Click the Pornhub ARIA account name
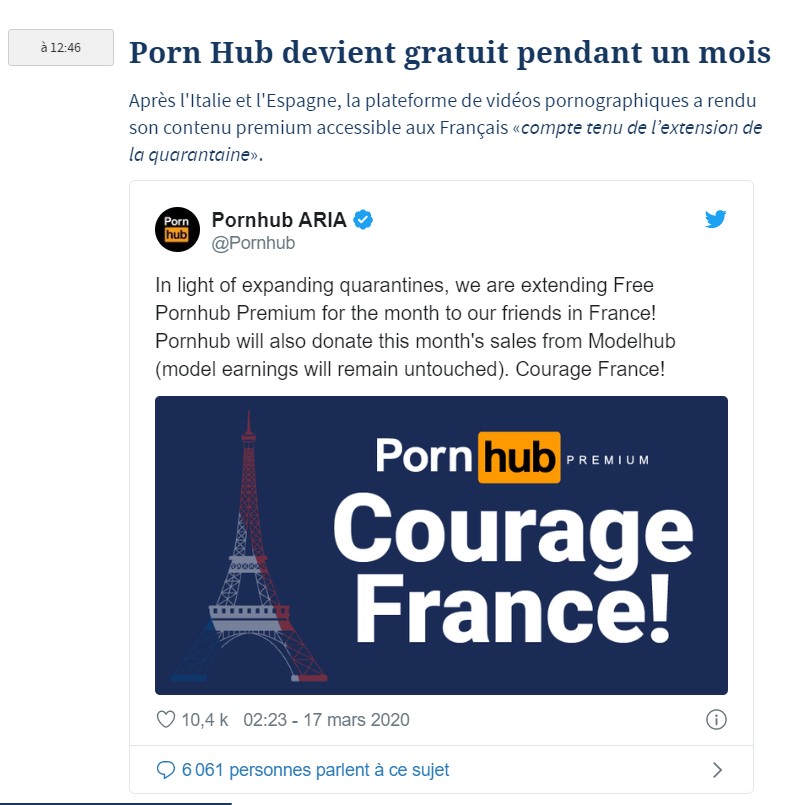The height and width of the screenshot is (805, 801). [279, 220]
